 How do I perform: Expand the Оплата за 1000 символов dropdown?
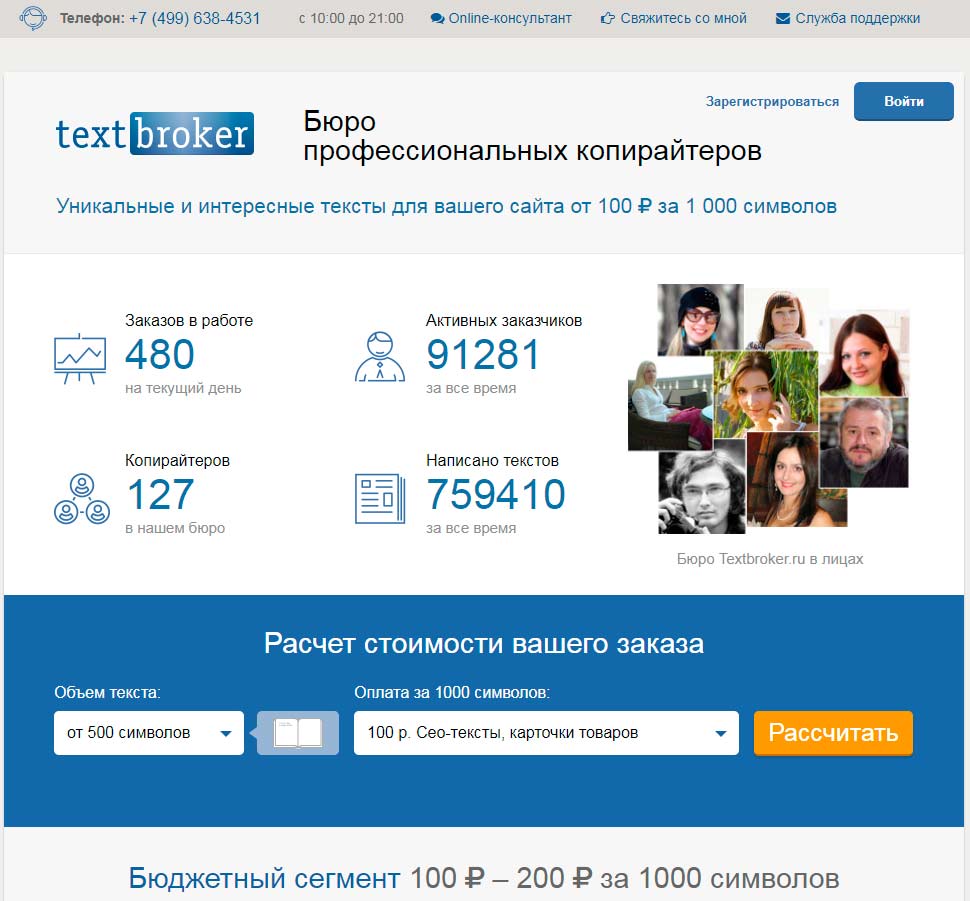pyautogui.click(x=546, y=733)
